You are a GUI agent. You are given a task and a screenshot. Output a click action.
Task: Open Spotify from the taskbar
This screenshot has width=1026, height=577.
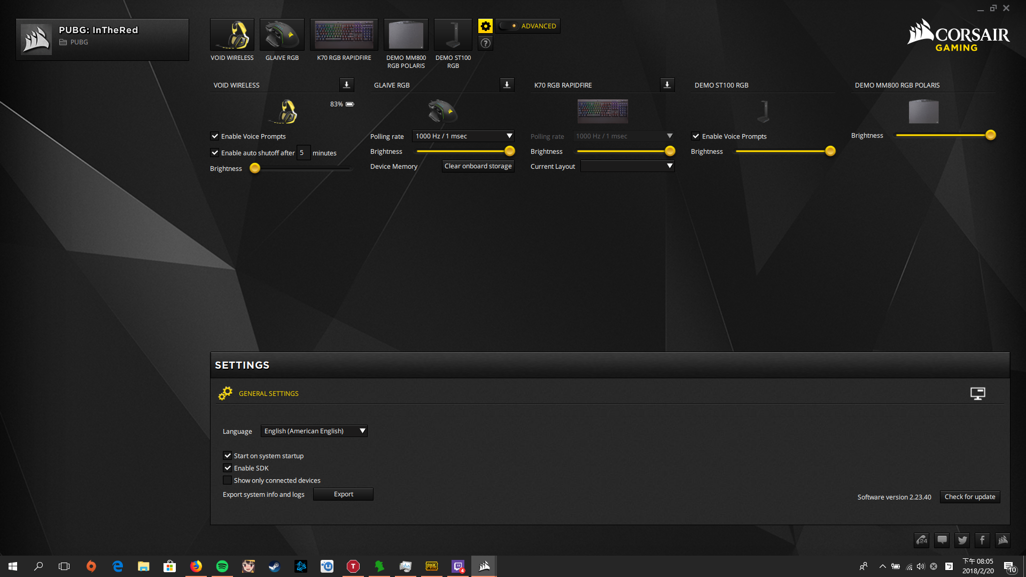point(222,566)
